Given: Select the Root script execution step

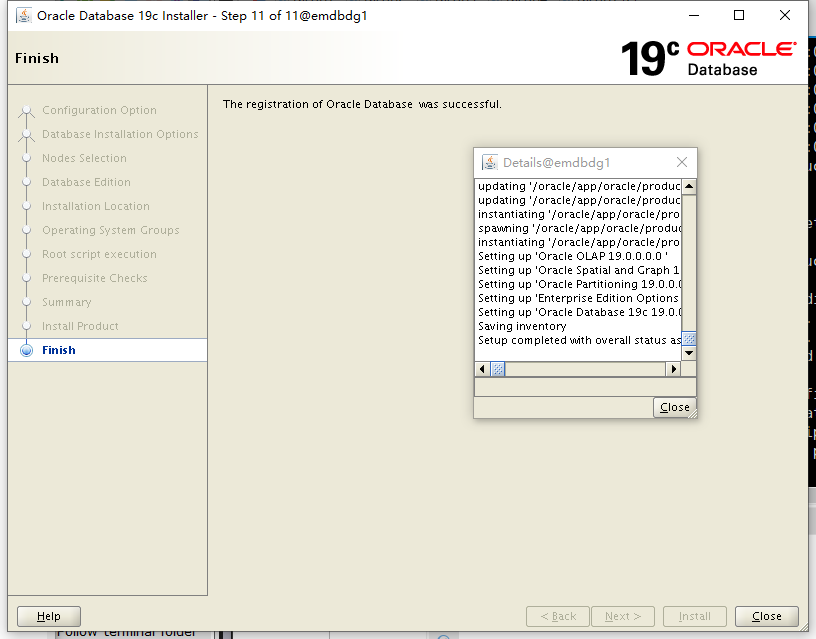Looking at the screenshot, I should (x=99, y=254).
